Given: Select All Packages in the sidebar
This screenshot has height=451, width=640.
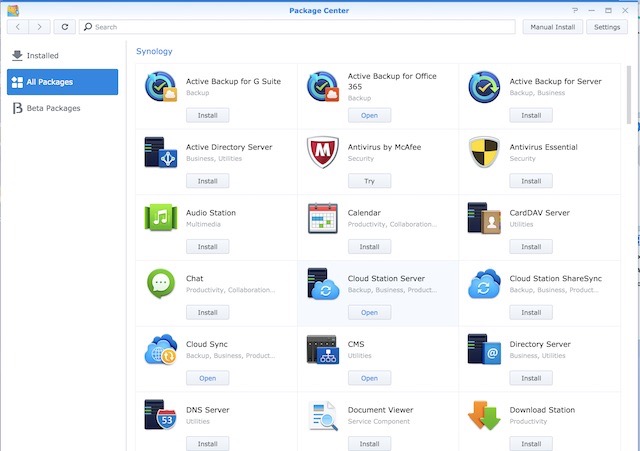Looking at the screenshot, I should [62, 82].
